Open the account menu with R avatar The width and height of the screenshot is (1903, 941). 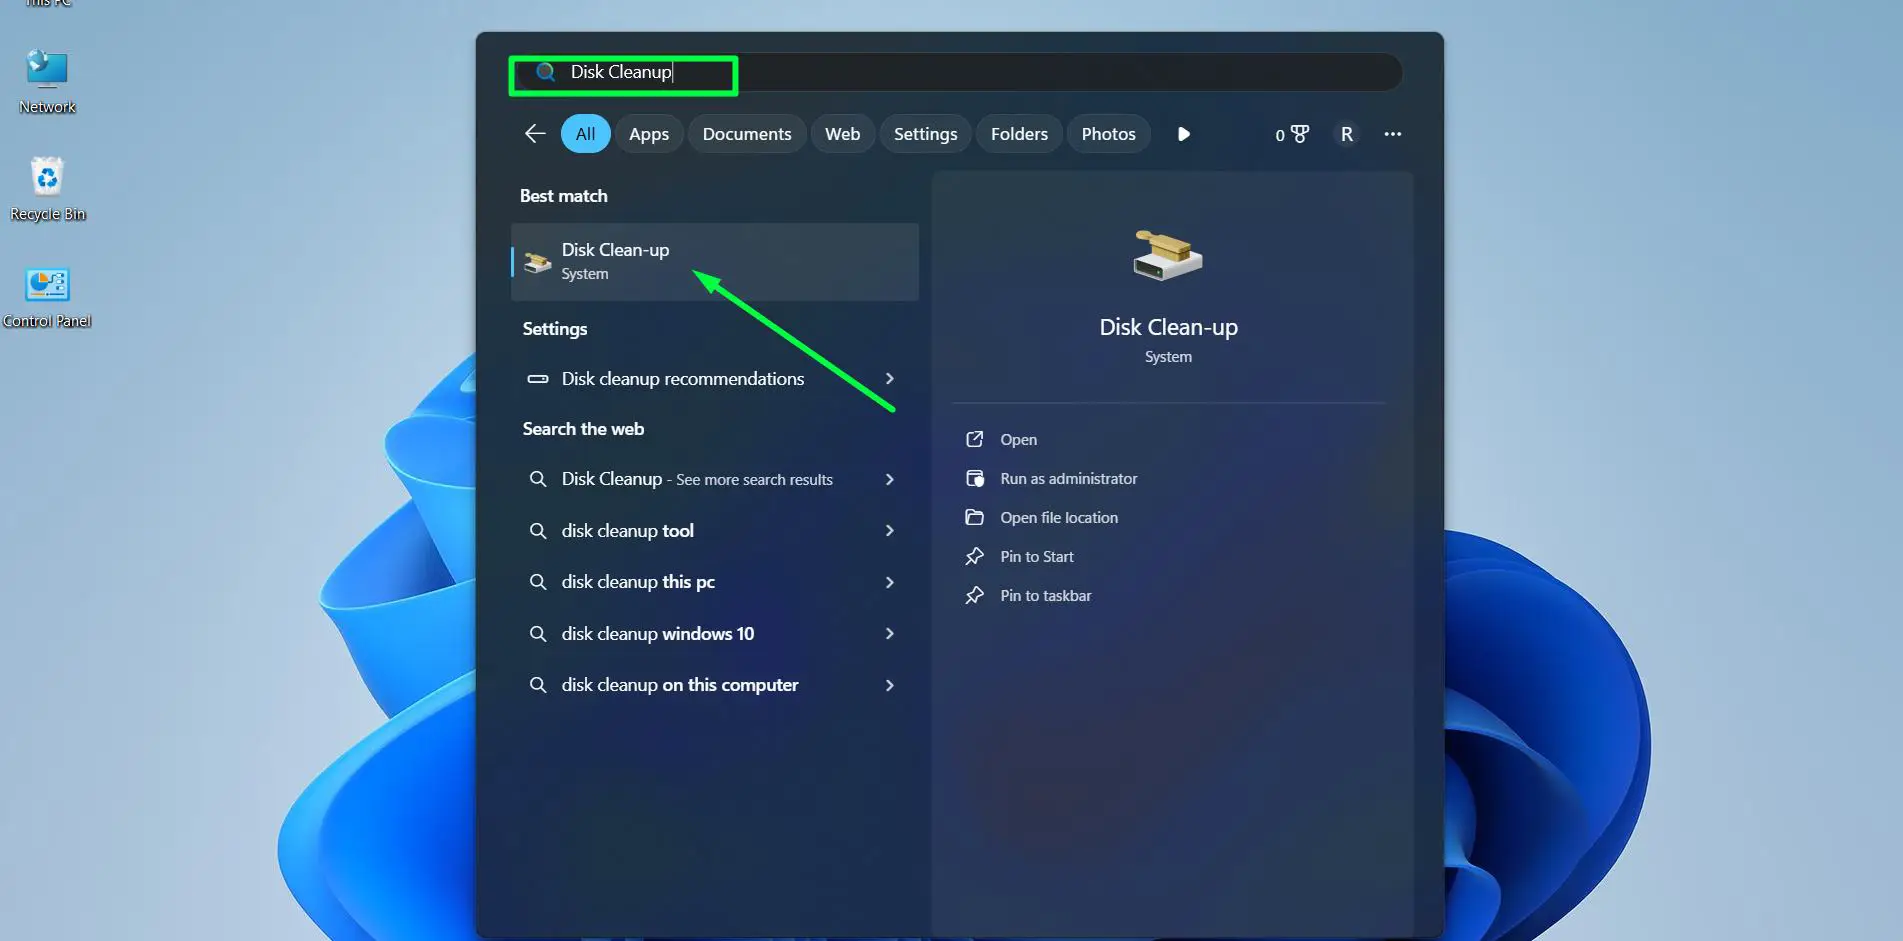tap(1346, 133)
